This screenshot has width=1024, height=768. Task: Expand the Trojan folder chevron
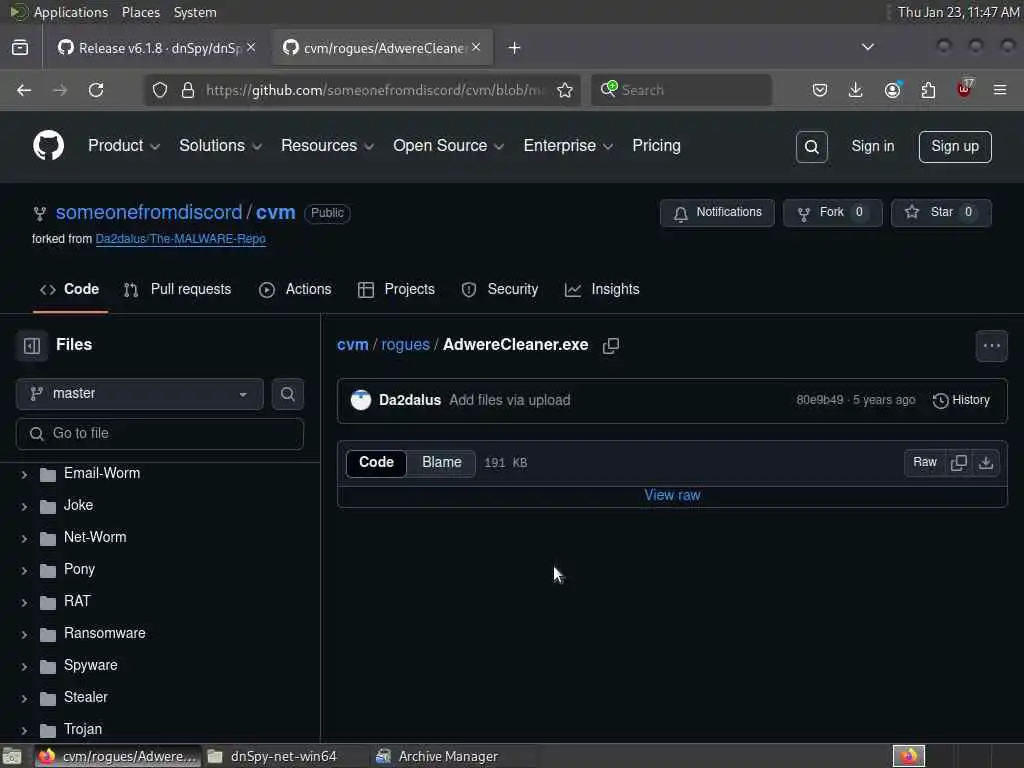coord(24,730)
